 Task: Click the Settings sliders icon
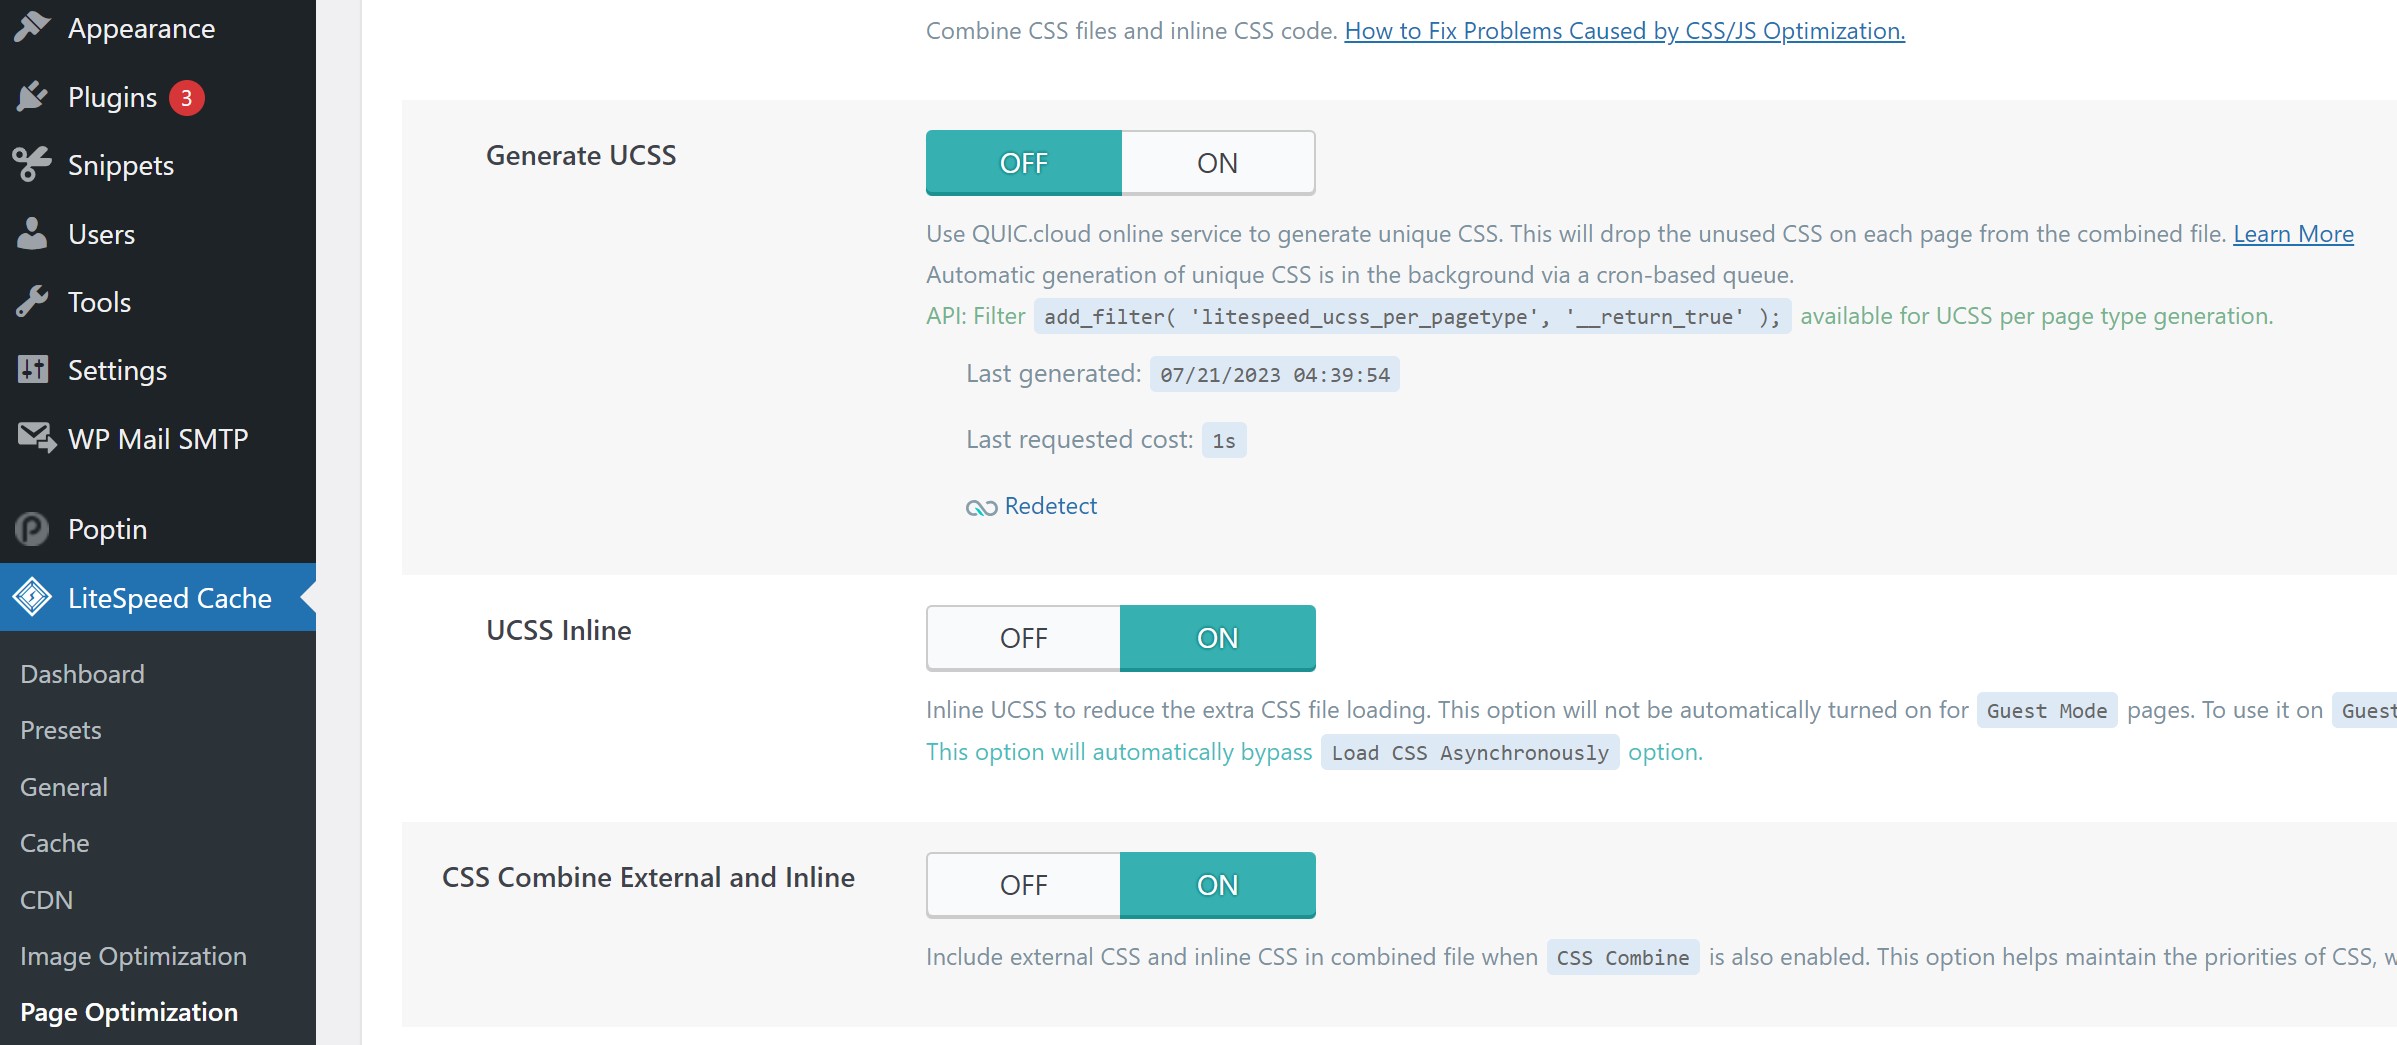[x=32, y=370]
